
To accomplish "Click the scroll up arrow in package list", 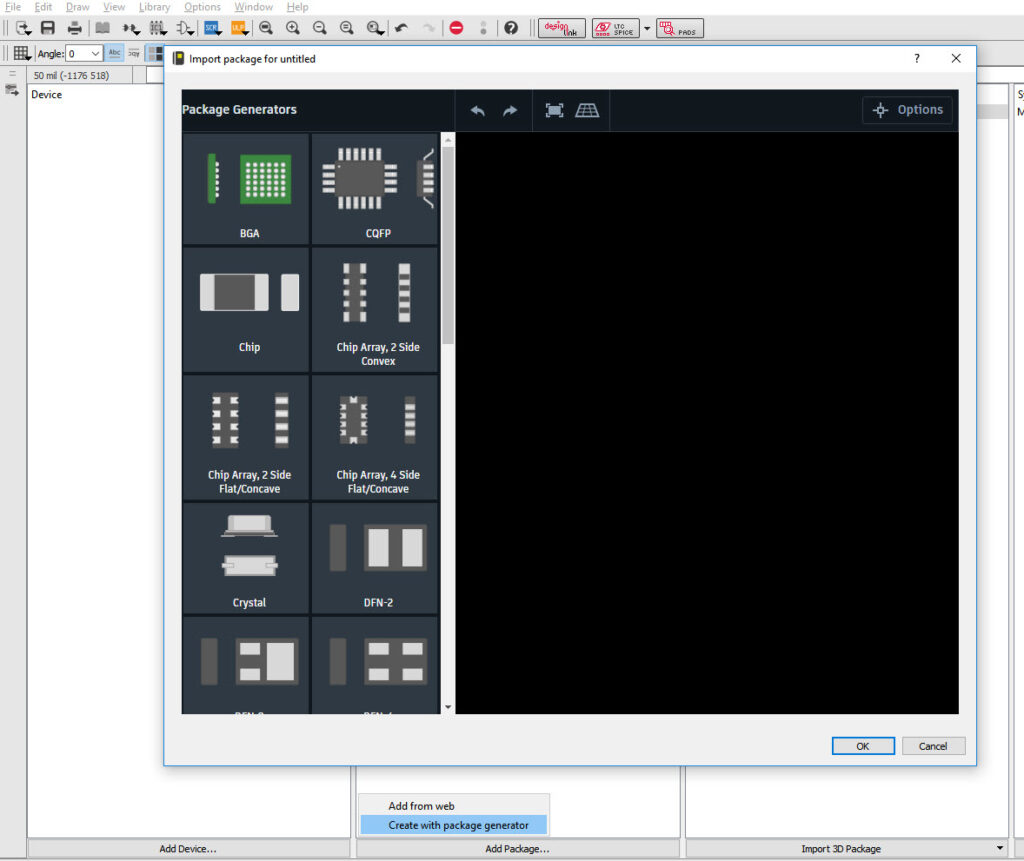I will pyautogui.click(x=448, y=140).
